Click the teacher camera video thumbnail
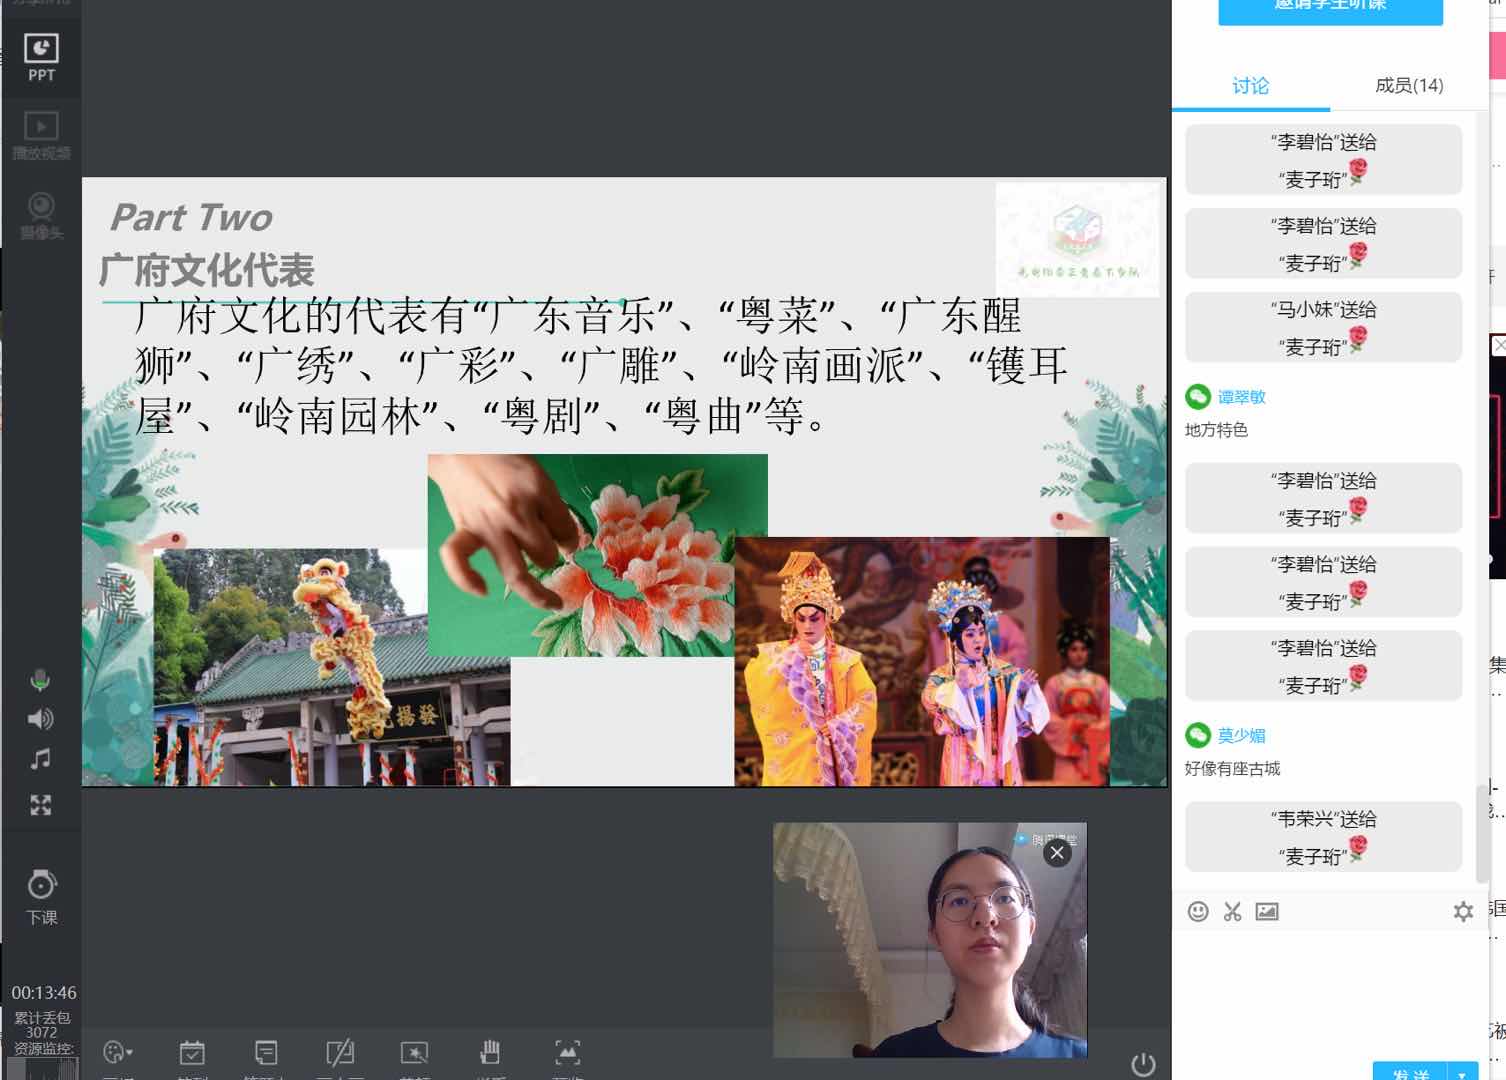 [x=930, y=940]
